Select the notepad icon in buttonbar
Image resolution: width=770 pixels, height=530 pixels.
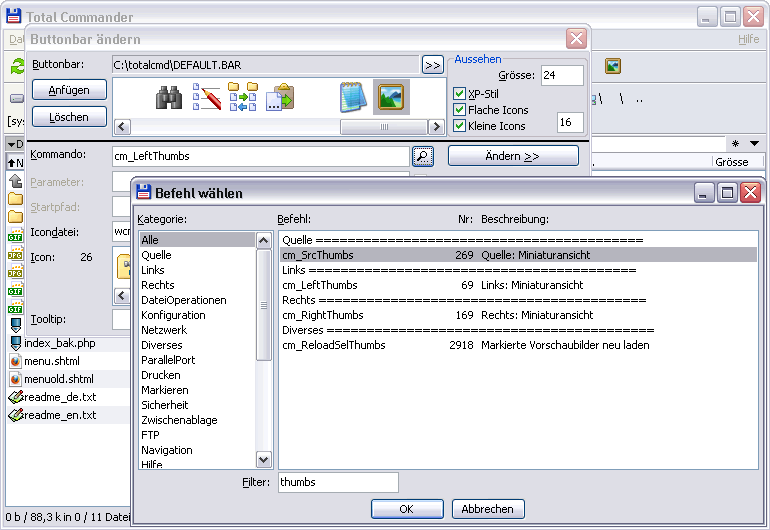click(353, 97)
